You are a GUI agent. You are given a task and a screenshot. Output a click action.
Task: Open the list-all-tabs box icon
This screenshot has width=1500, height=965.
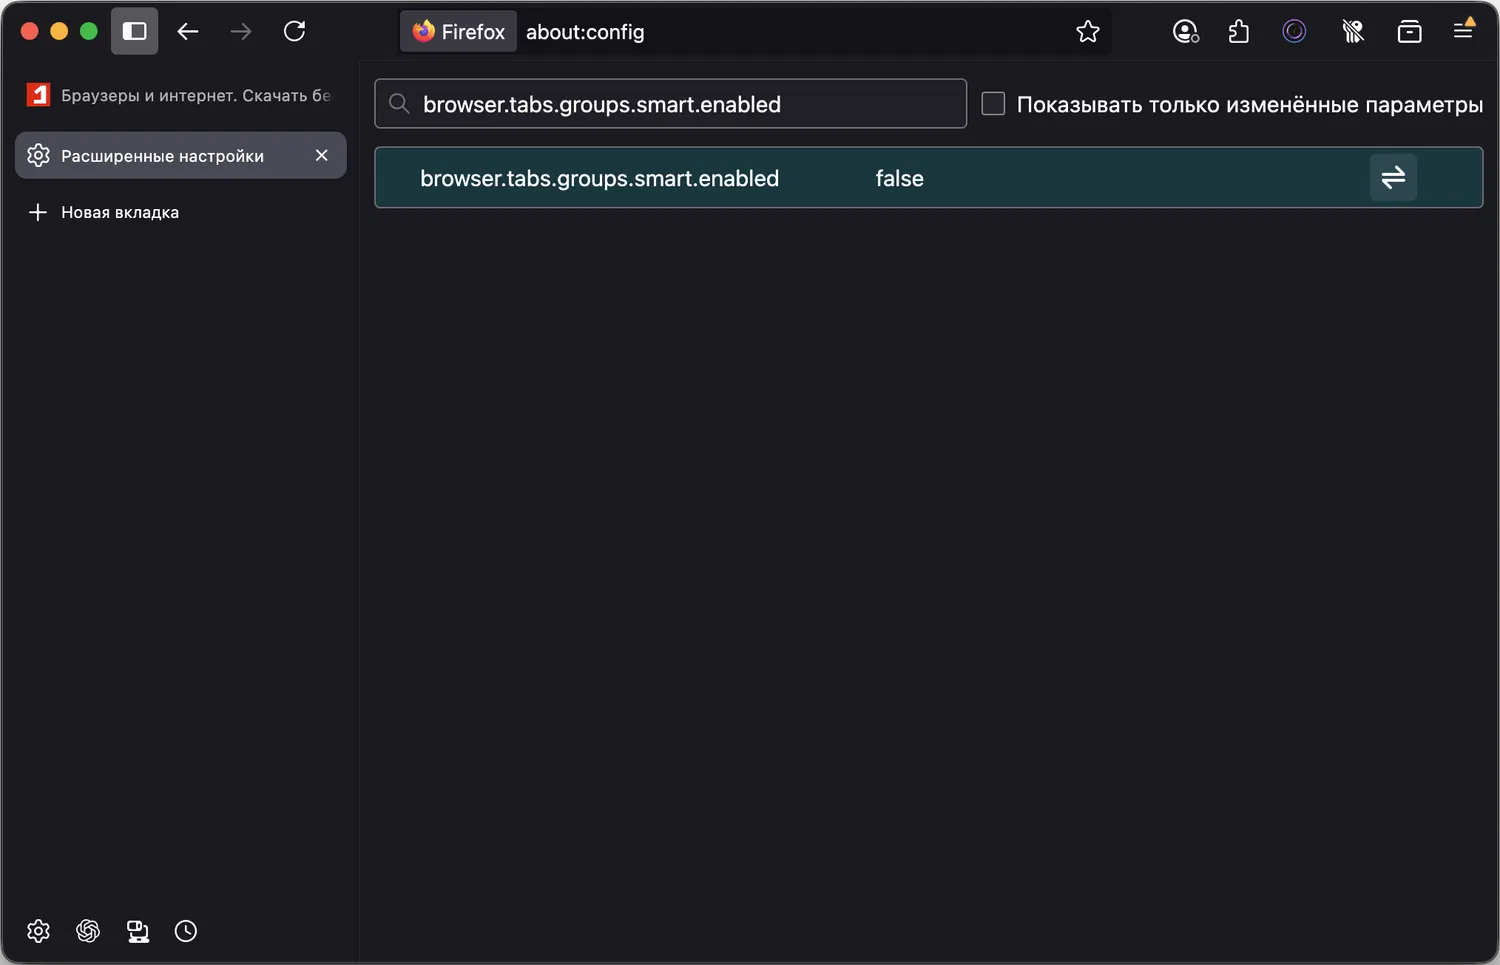[1409, 32]
